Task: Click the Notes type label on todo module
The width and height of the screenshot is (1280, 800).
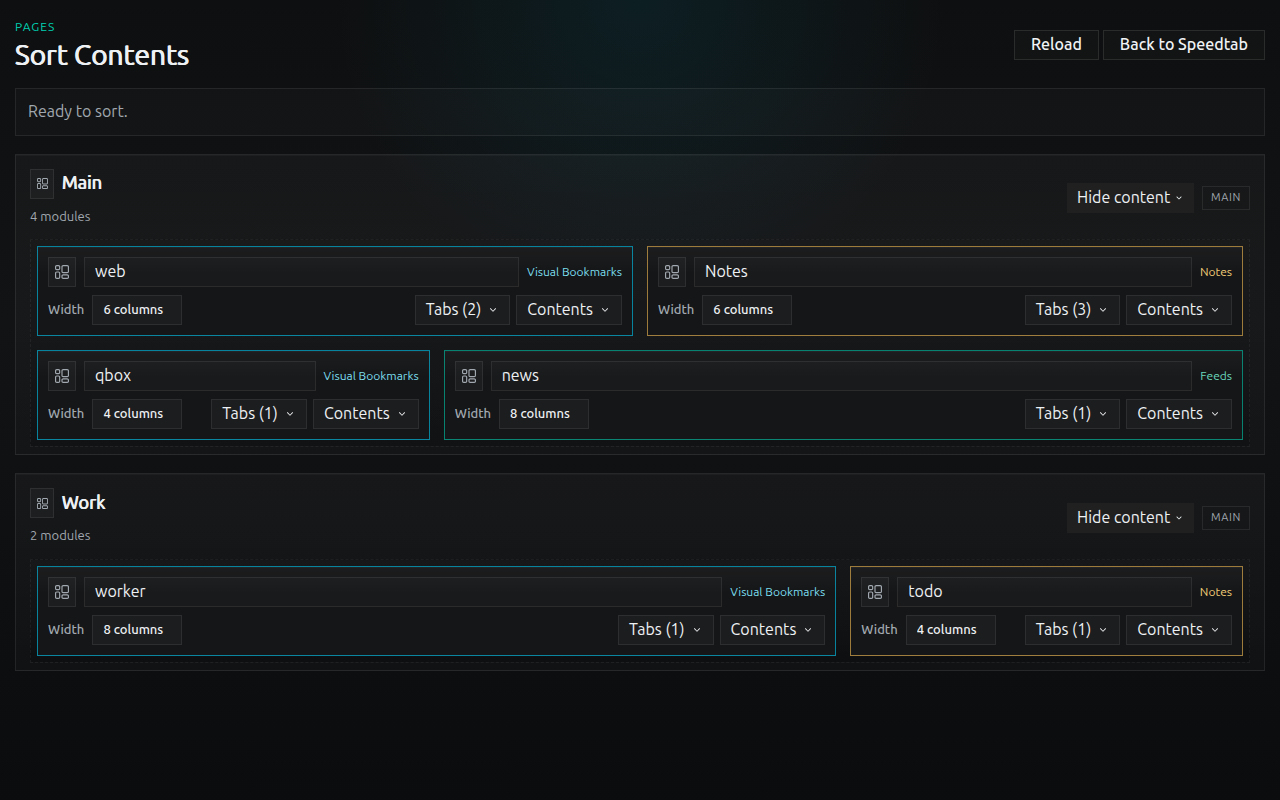Action: 1216,592
